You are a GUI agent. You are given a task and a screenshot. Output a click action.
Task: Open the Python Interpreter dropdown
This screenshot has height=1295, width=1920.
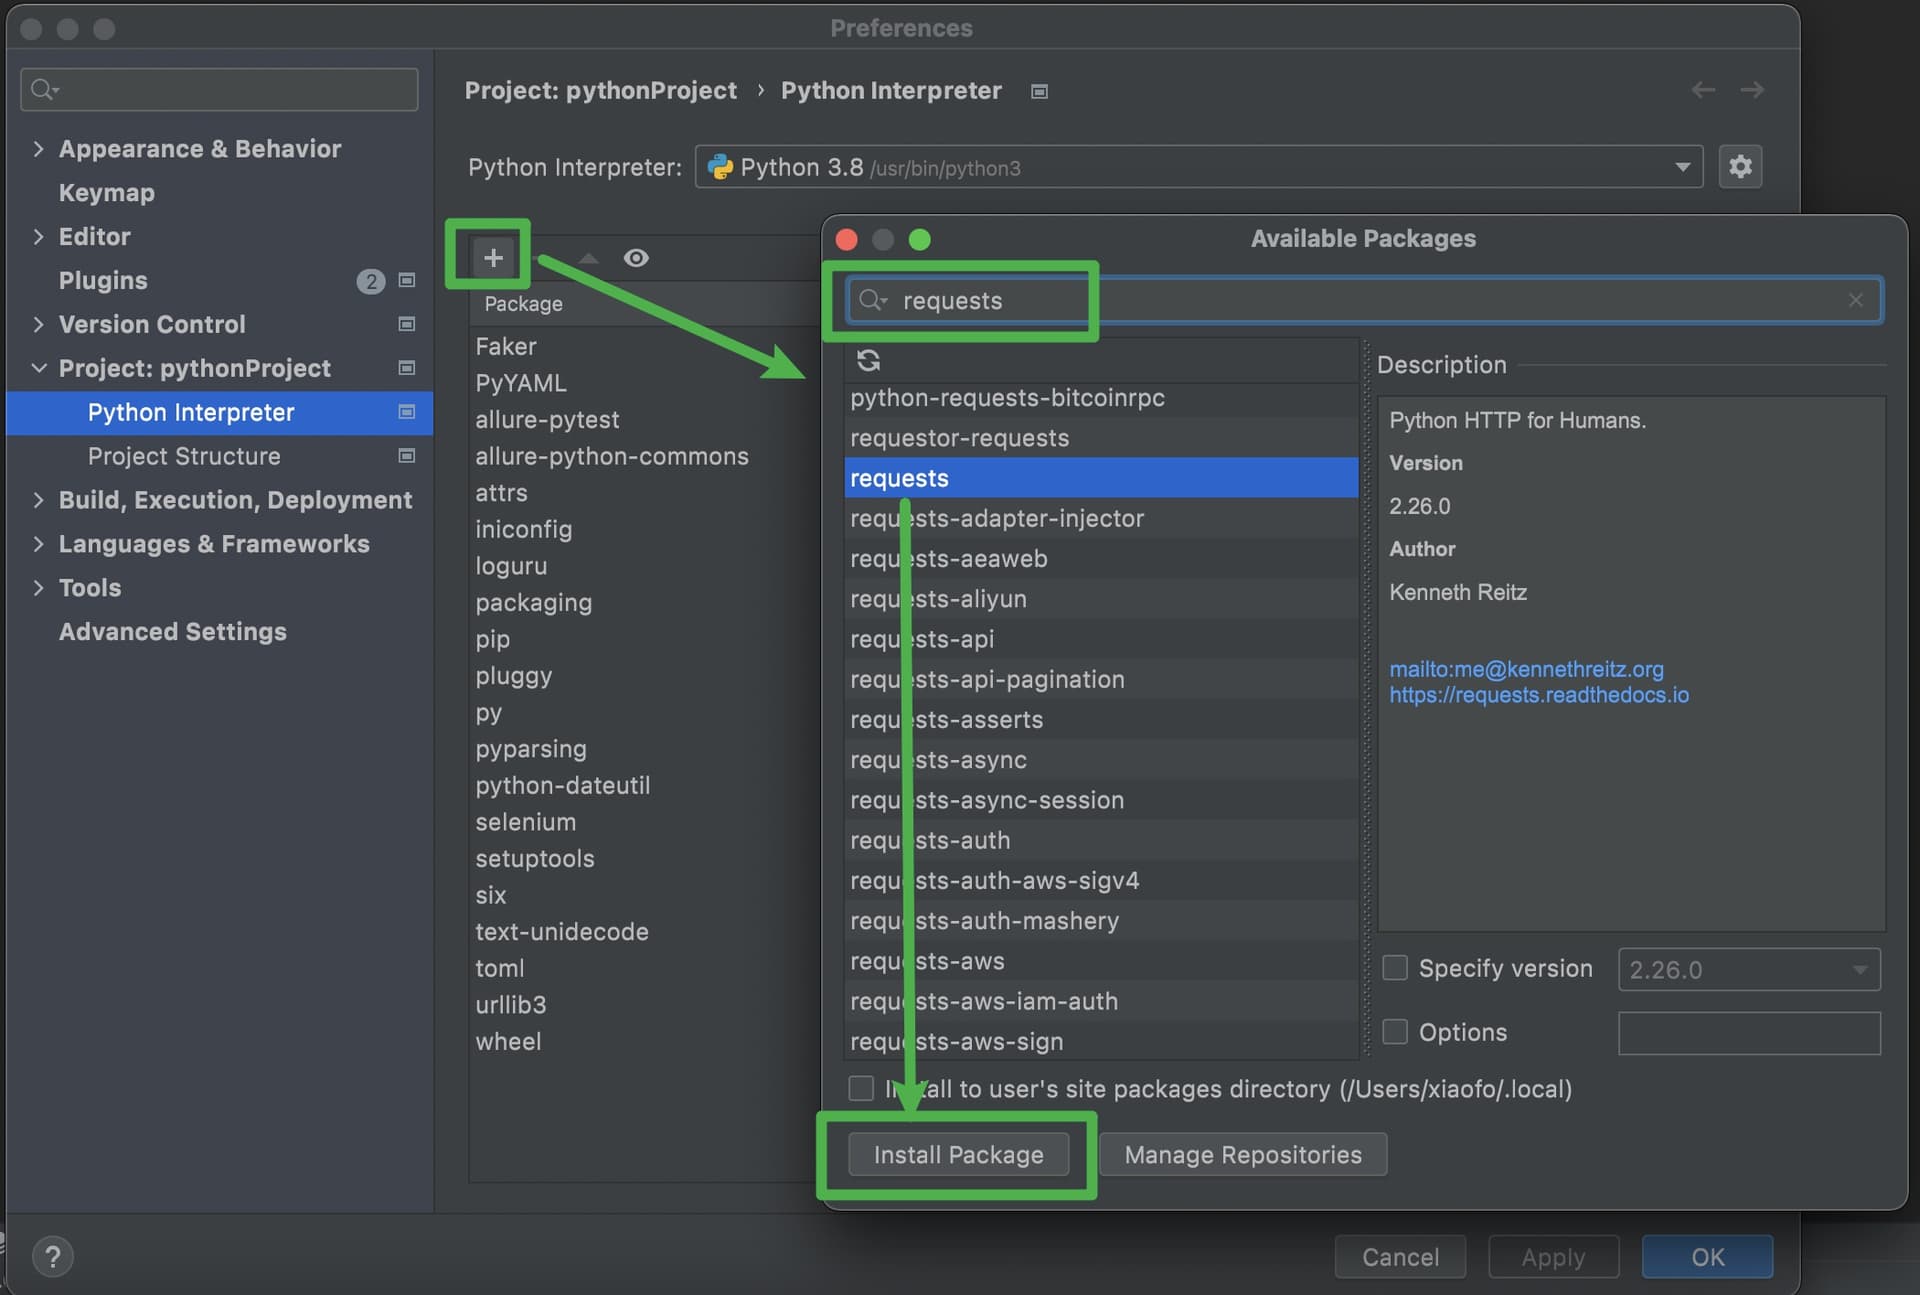tap(1199, 167)
